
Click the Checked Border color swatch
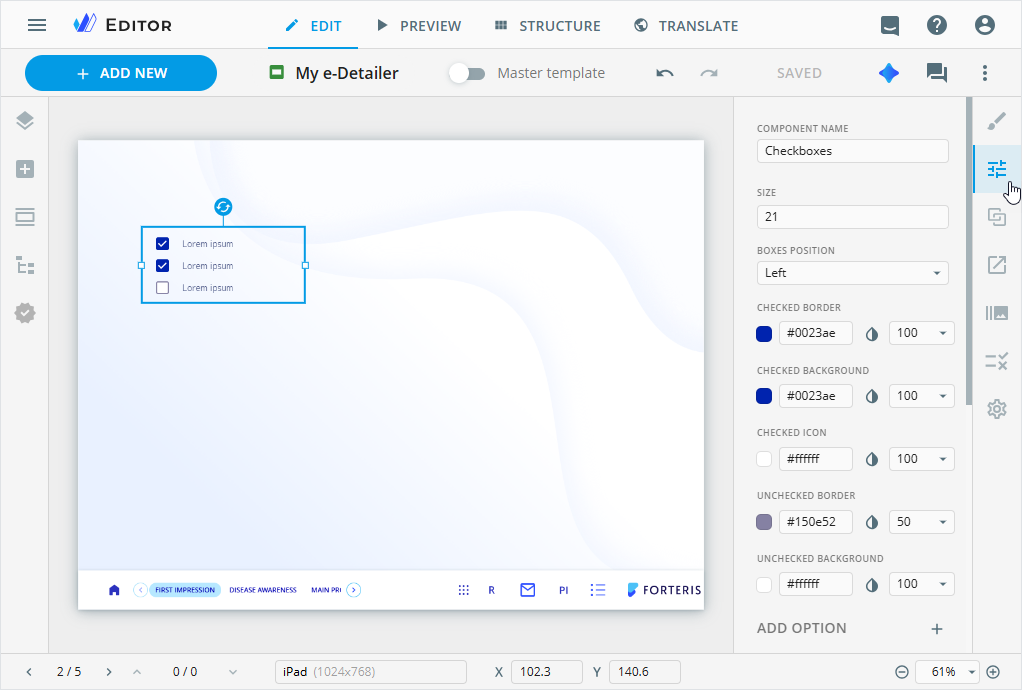point(764,334)
